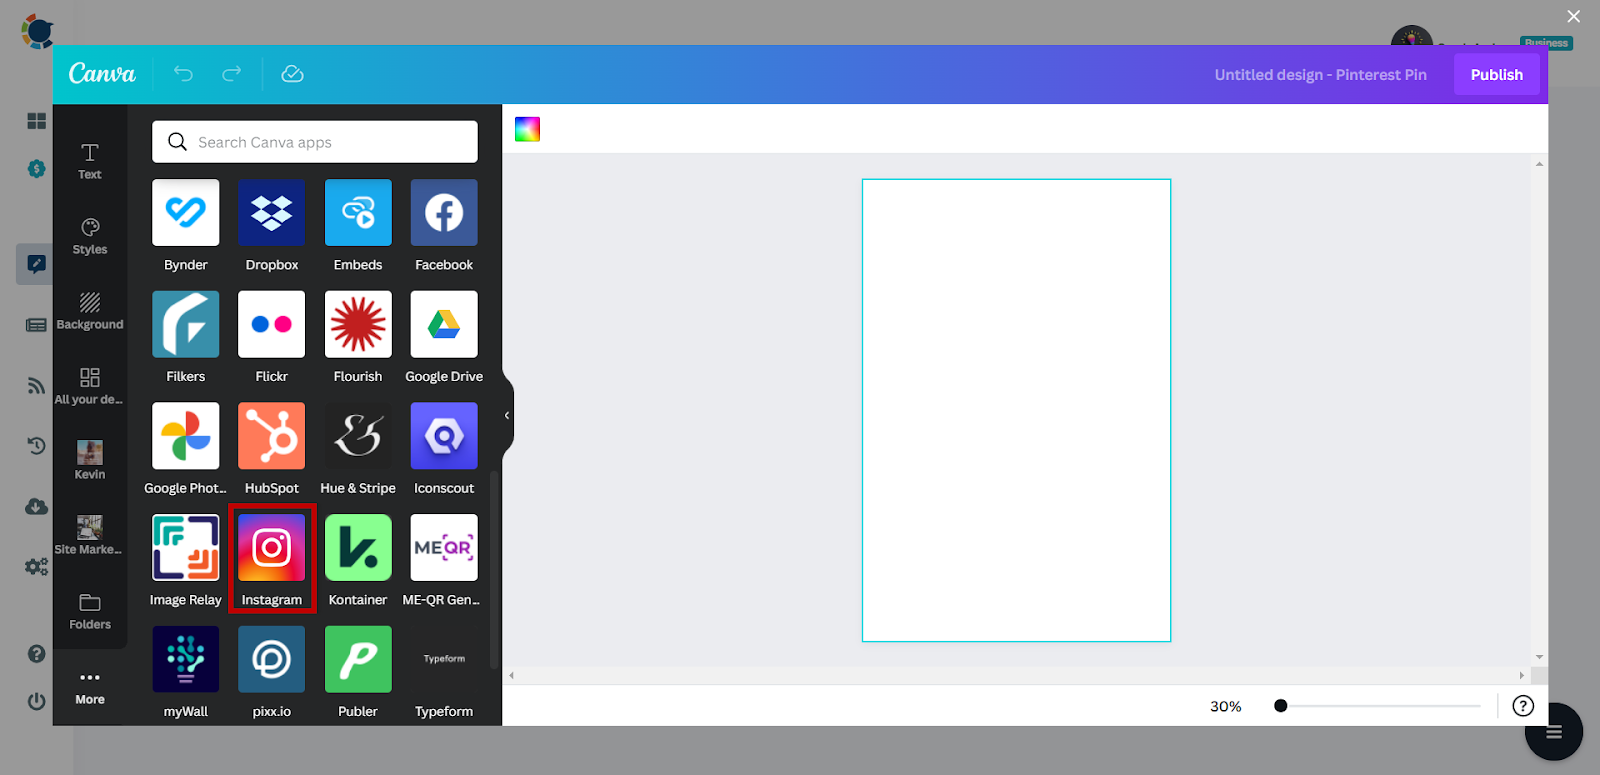This screenshot has width=1600, height=775.
Task: Click the background history icon
Action: click(37, 445)
